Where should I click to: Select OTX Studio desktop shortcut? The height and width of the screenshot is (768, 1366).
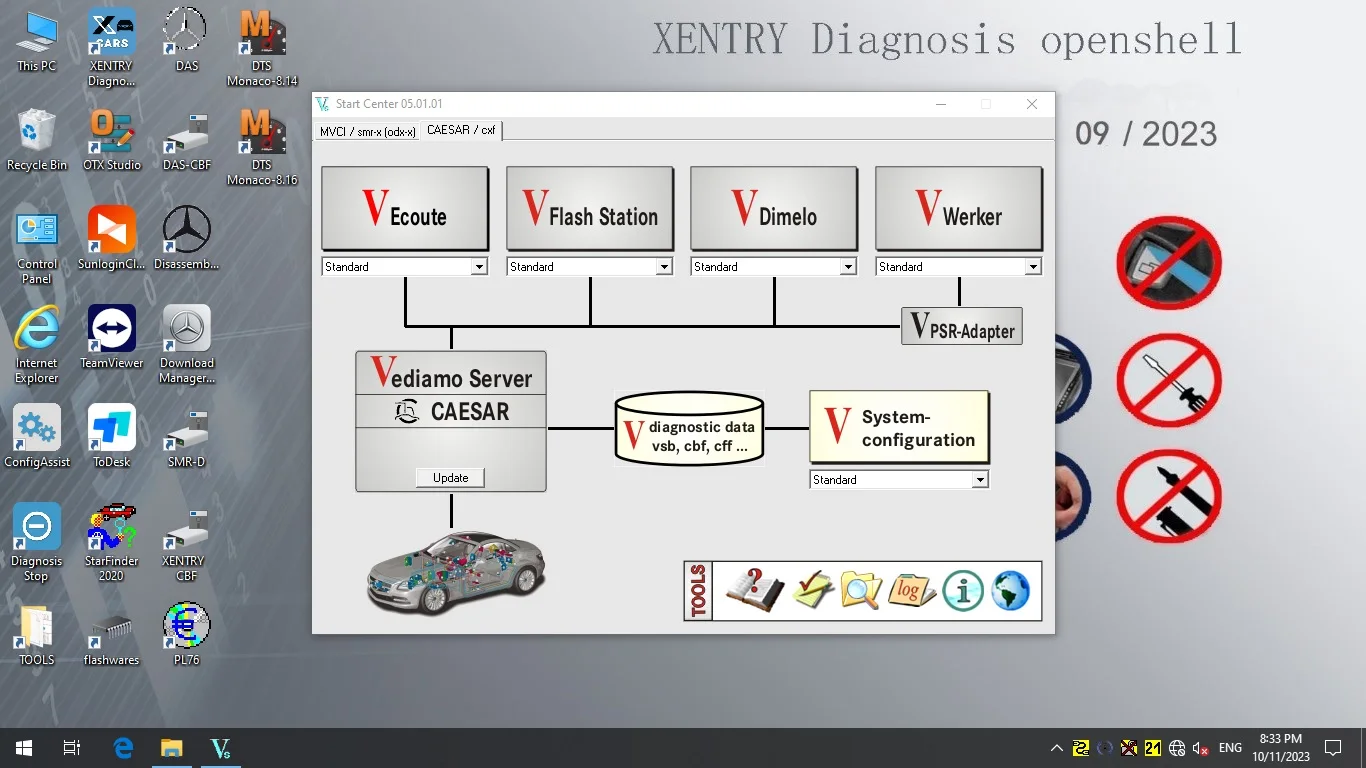(x=112, y=139)
